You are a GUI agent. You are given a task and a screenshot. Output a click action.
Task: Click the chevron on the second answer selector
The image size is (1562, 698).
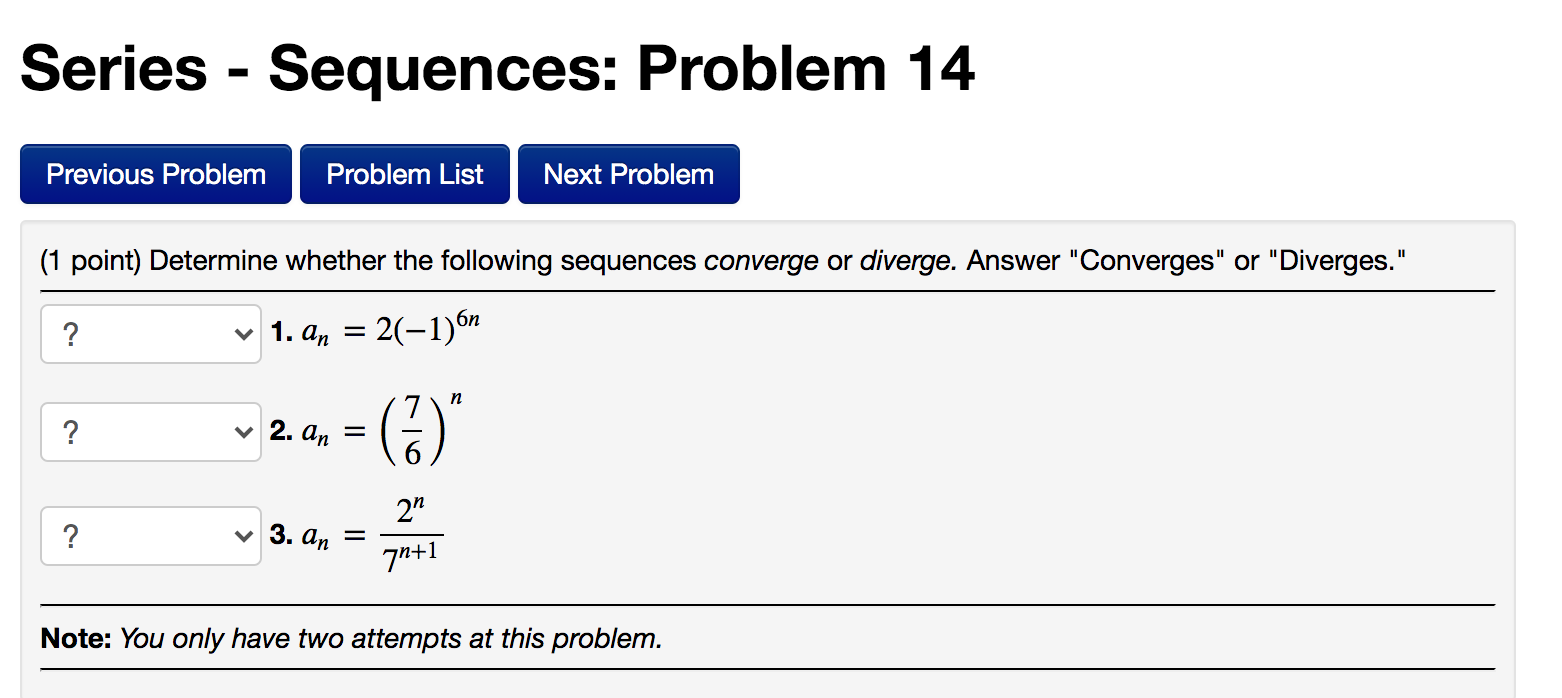[242, 432]
